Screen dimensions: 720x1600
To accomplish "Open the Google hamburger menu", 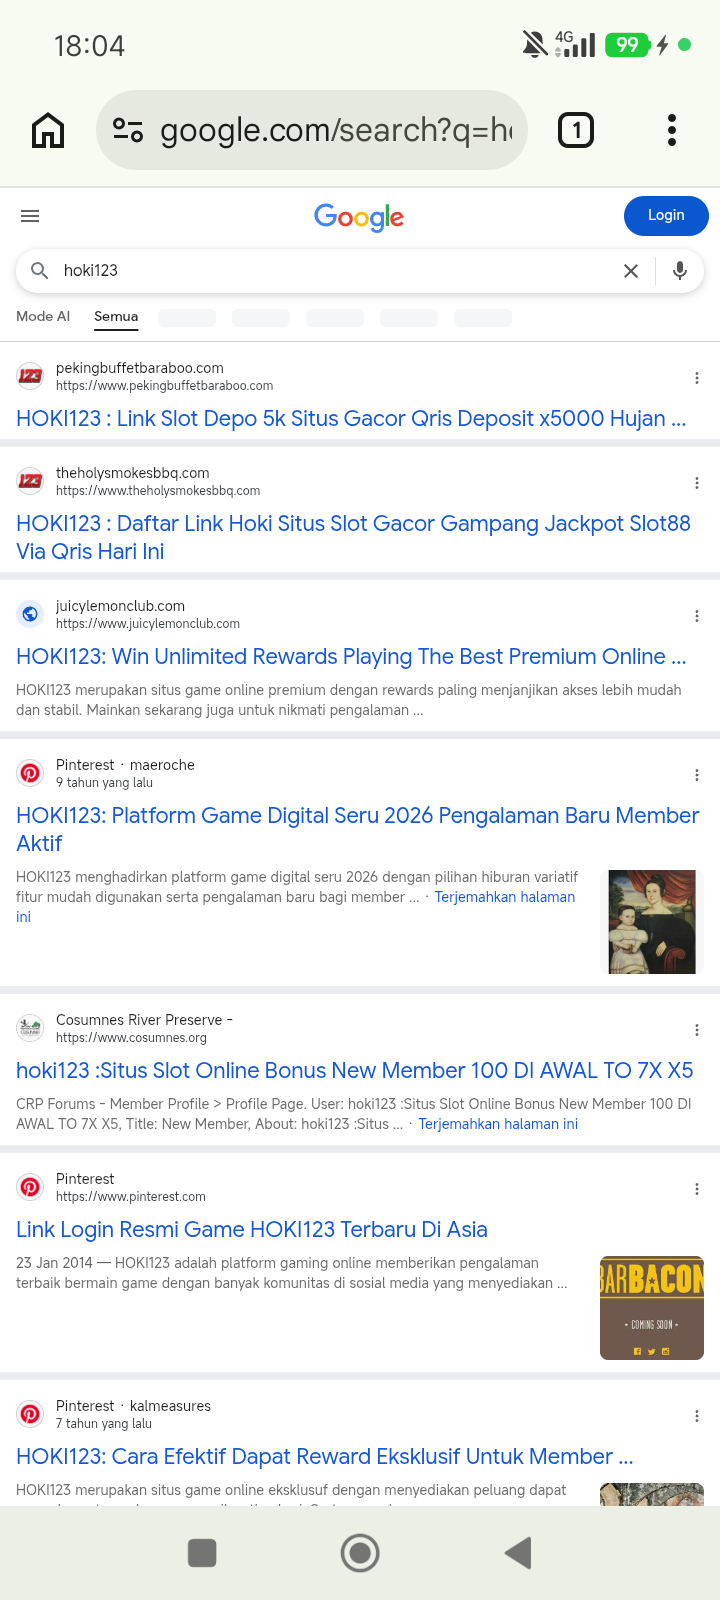I will [x=30, y=216].
